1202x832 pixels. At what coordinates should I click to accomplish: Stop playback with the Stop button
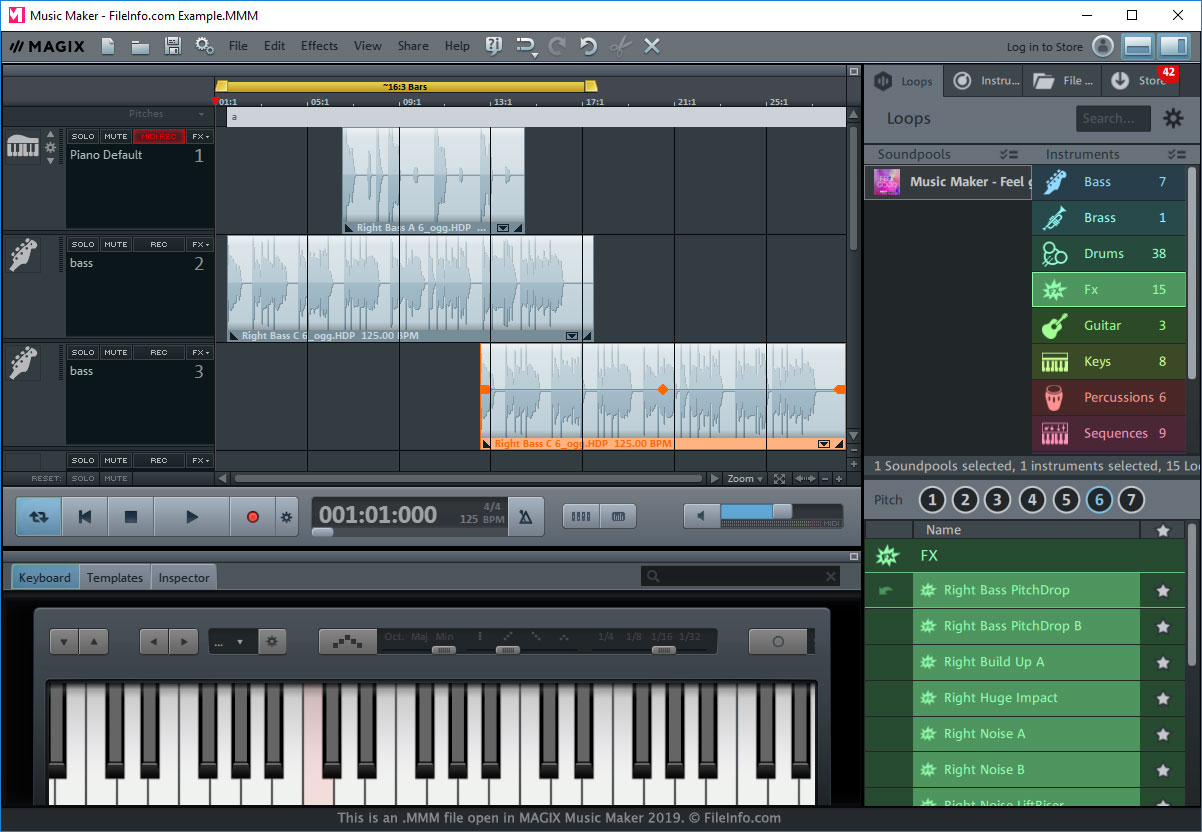[130, 517]
